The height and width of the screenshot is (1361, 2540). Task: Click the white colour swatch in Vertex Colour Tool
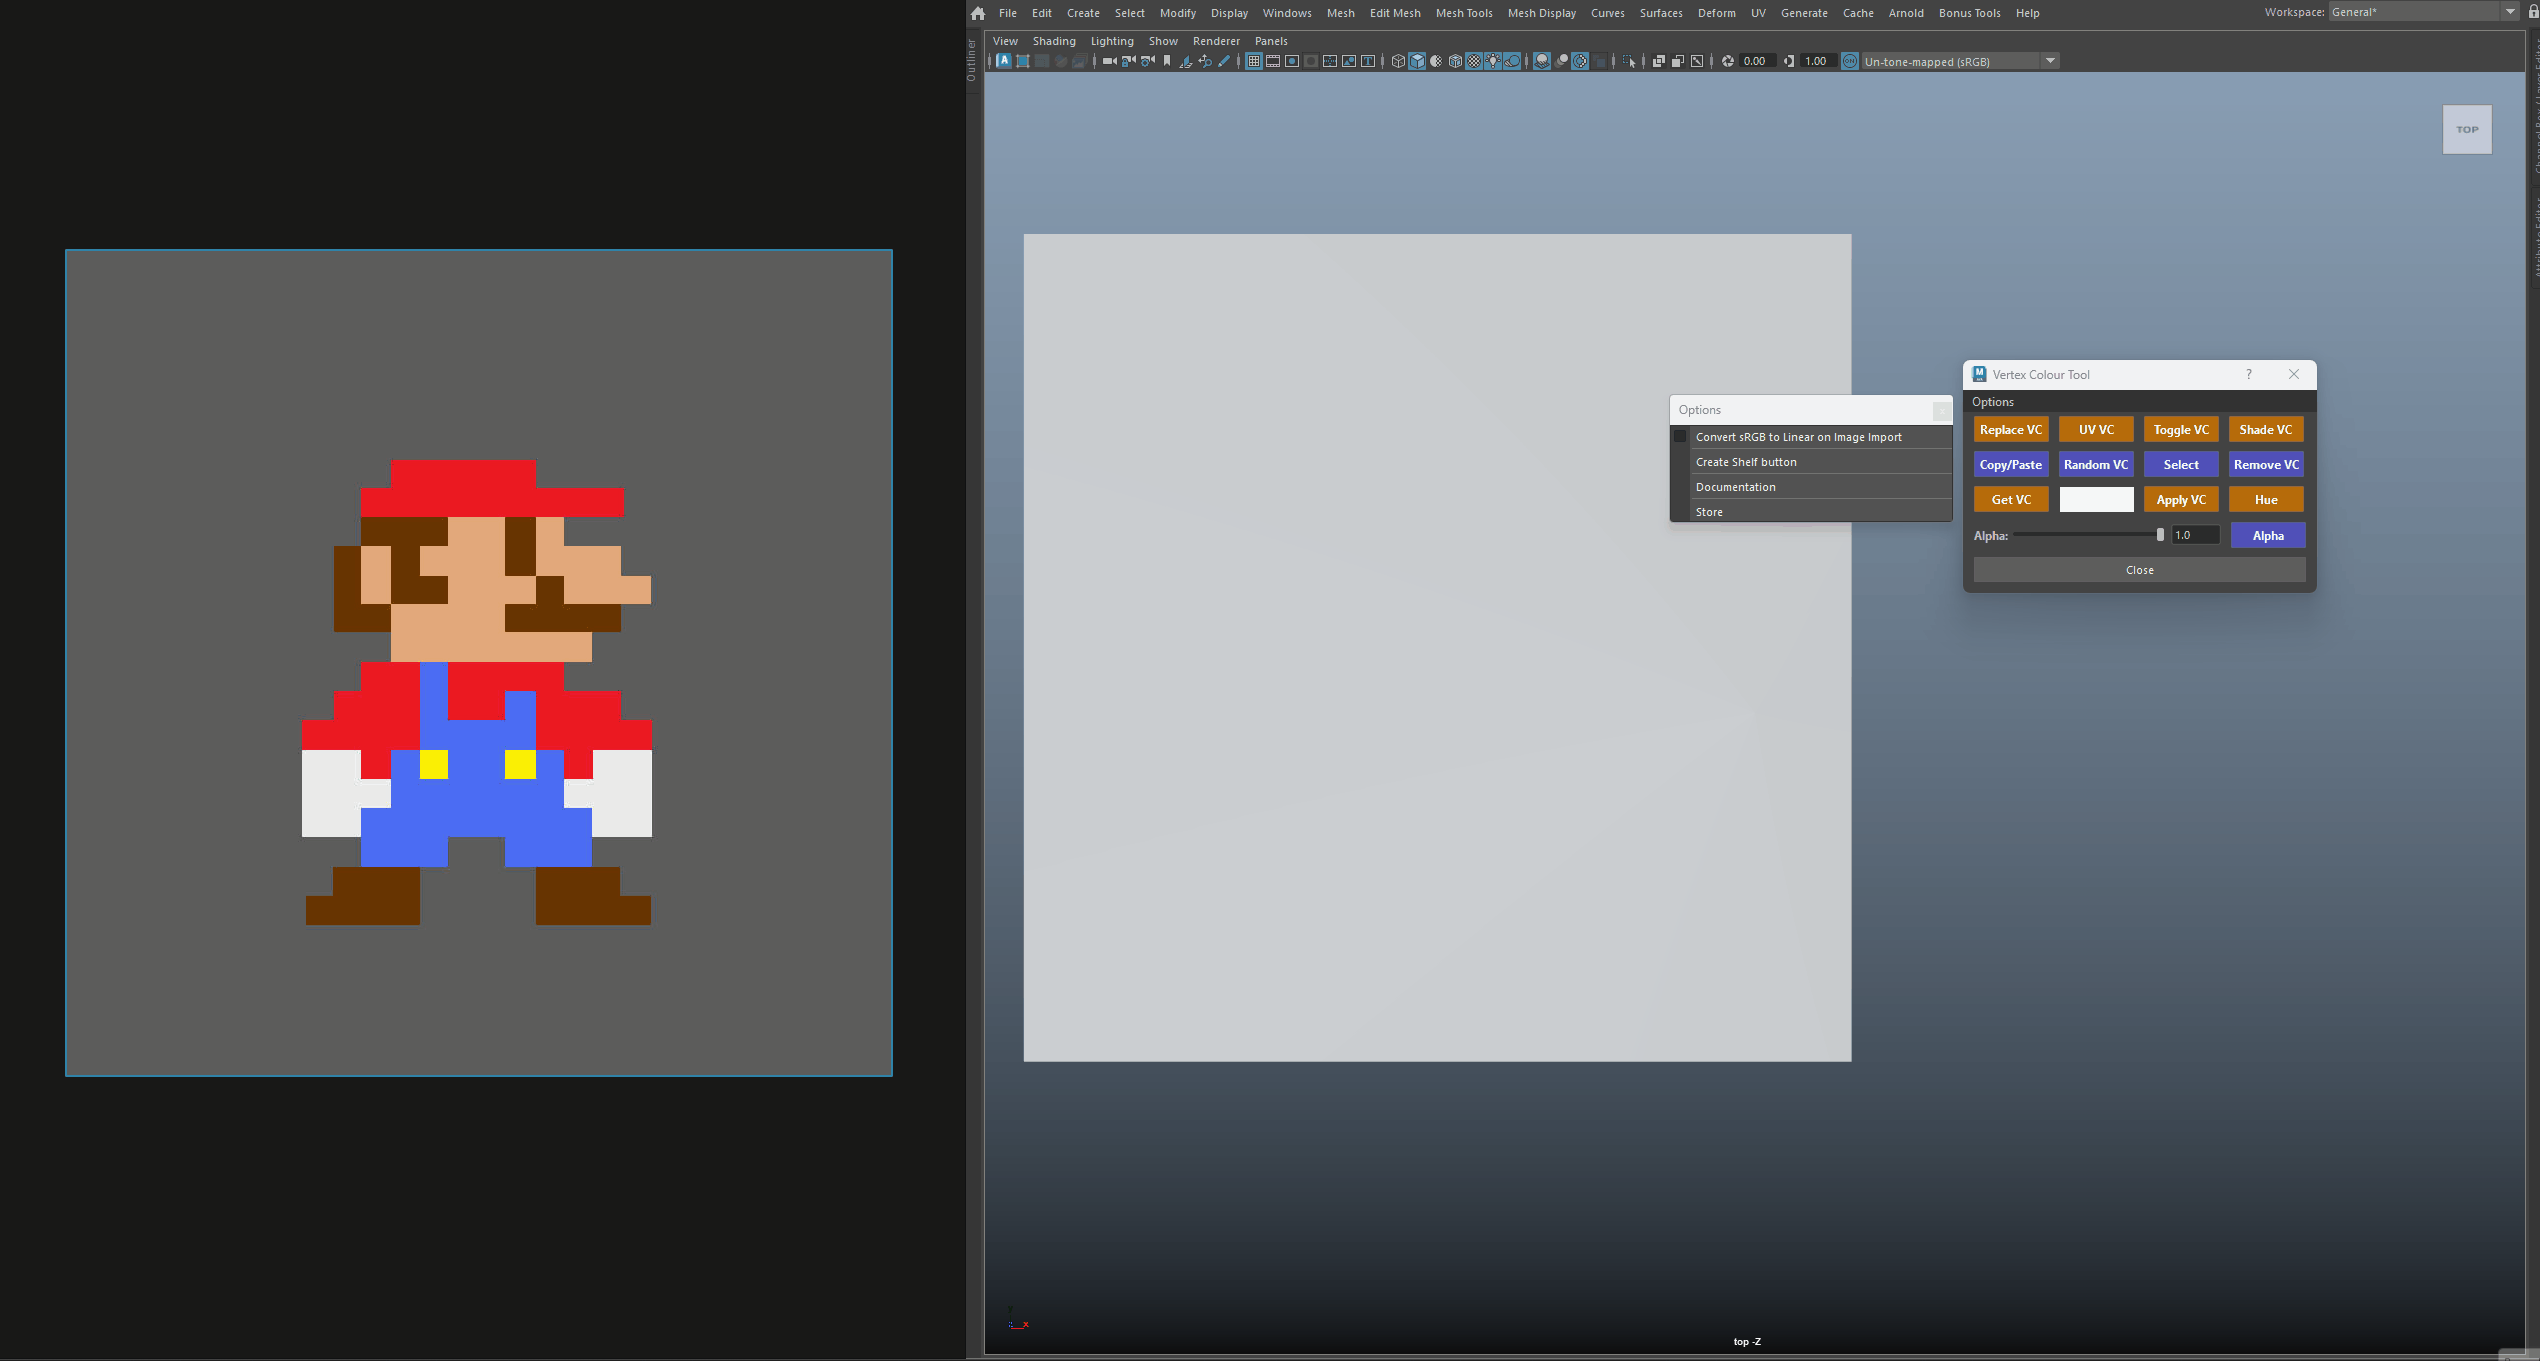[x=2096, y=499]
